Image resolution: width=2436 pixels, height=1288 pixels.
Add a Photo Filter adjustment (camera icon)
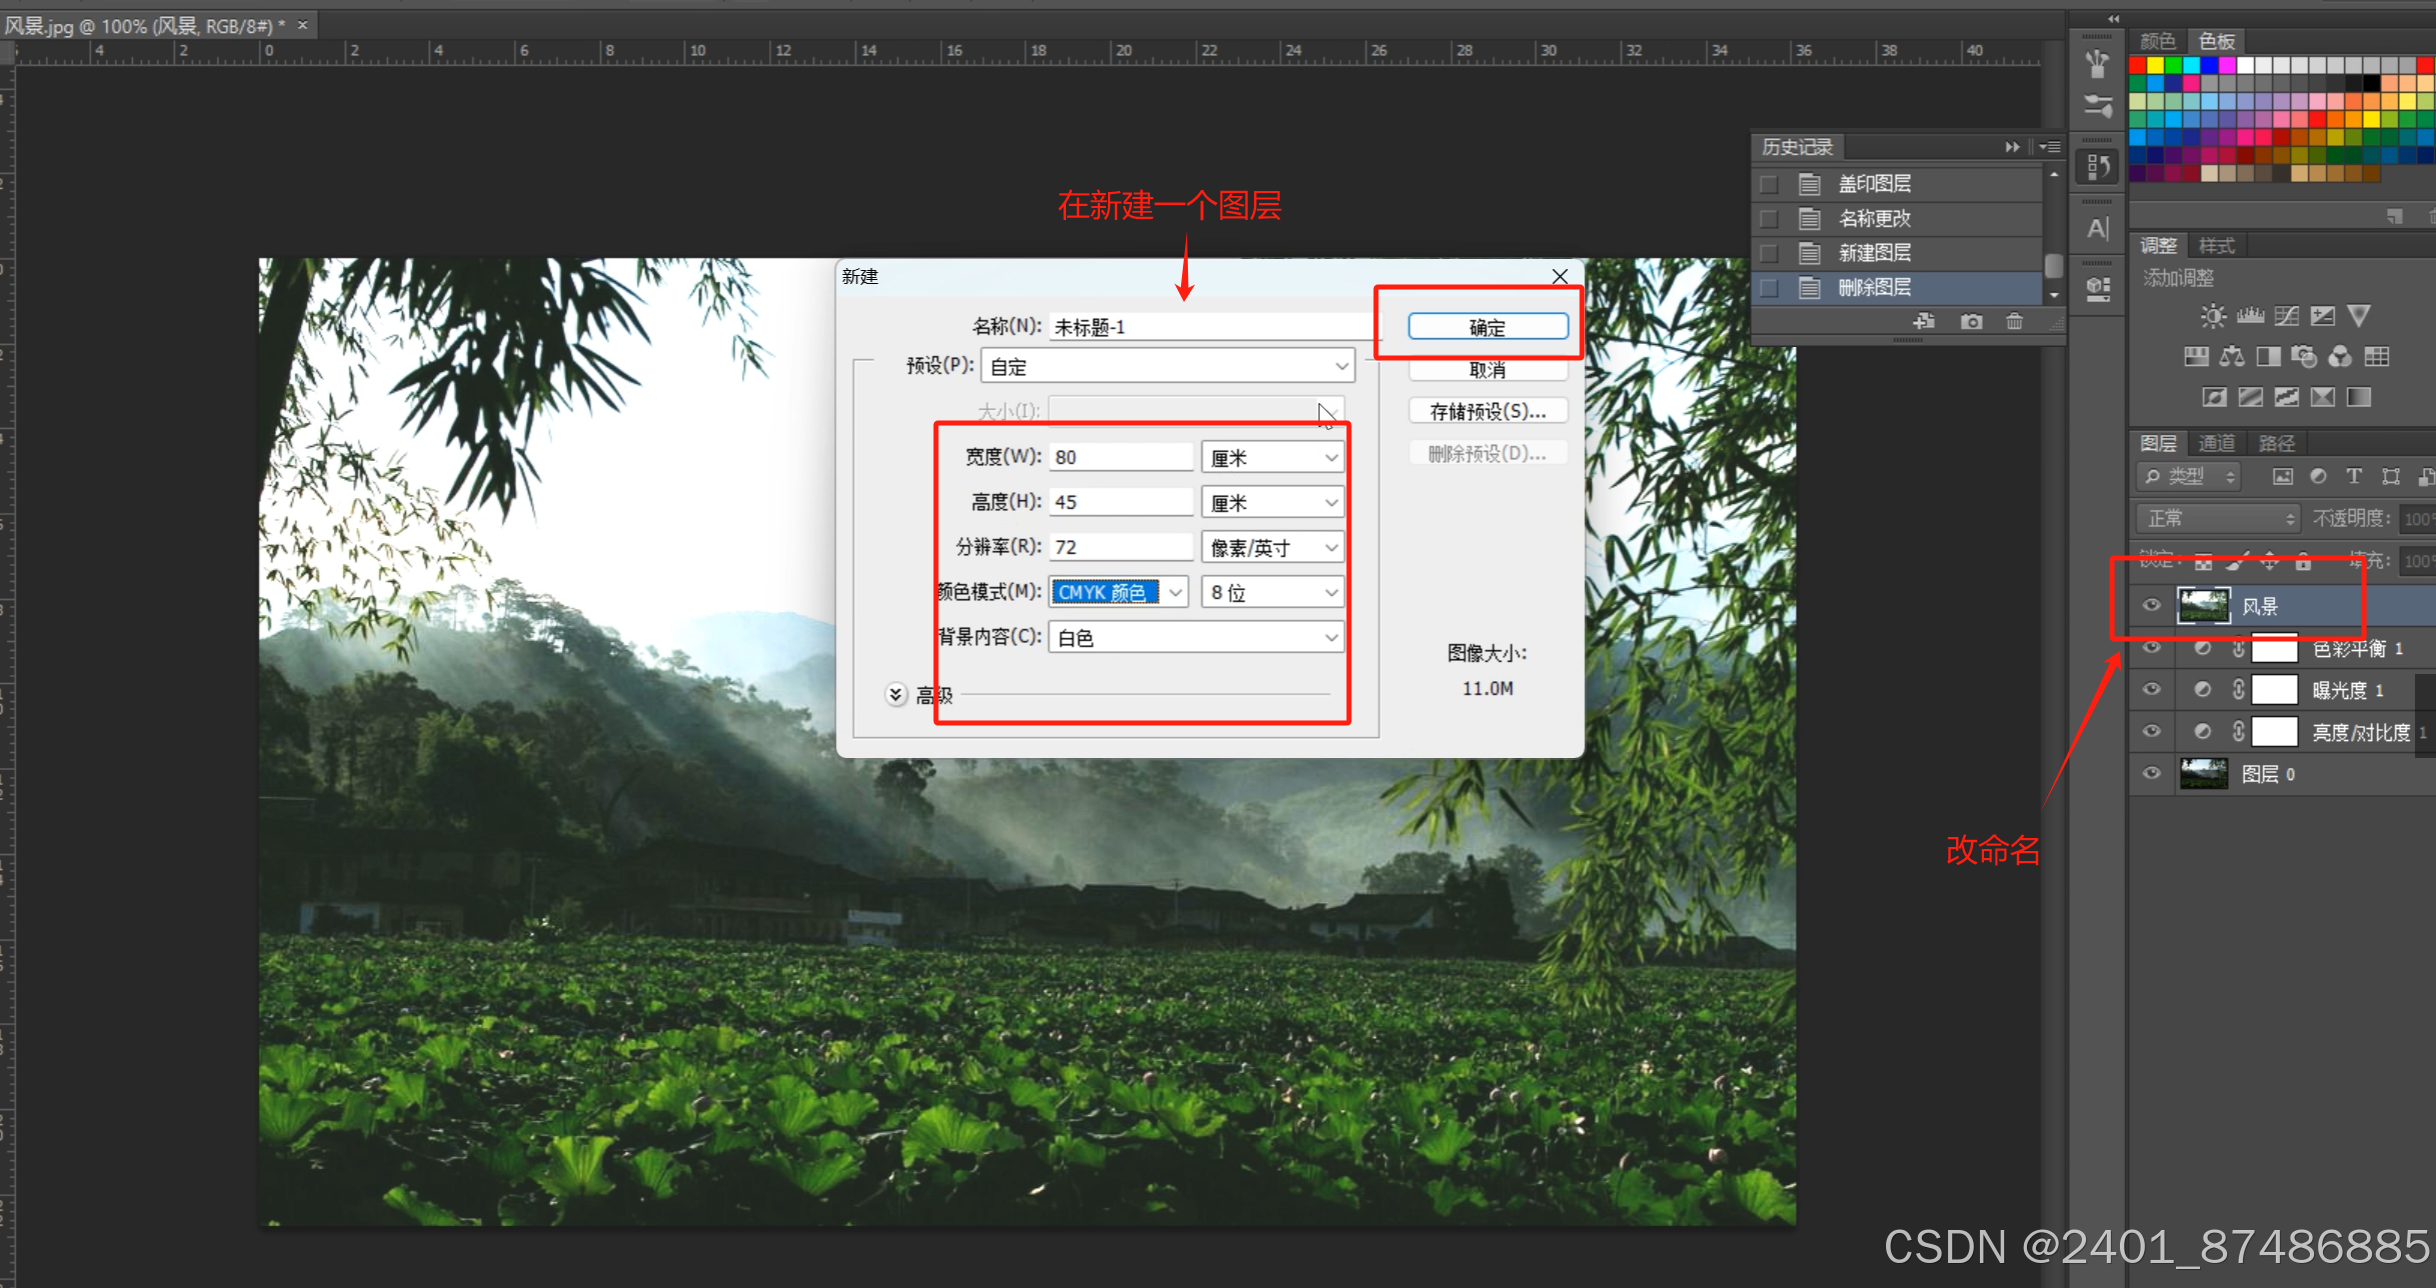tap(2304, 357)
